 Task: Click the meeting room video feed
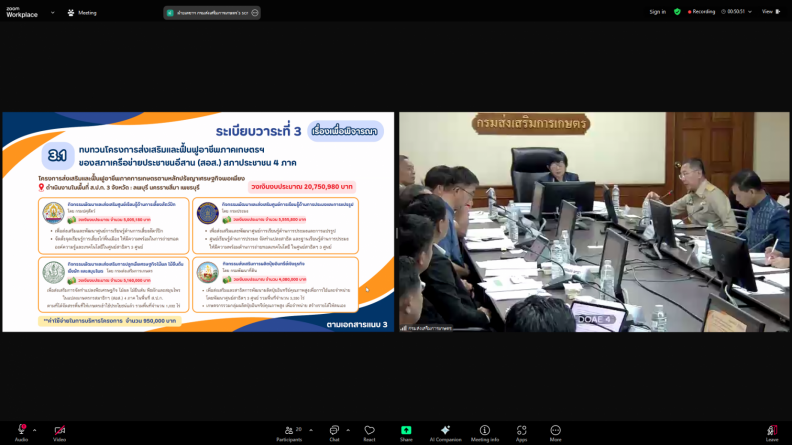[x=594, y=222]
